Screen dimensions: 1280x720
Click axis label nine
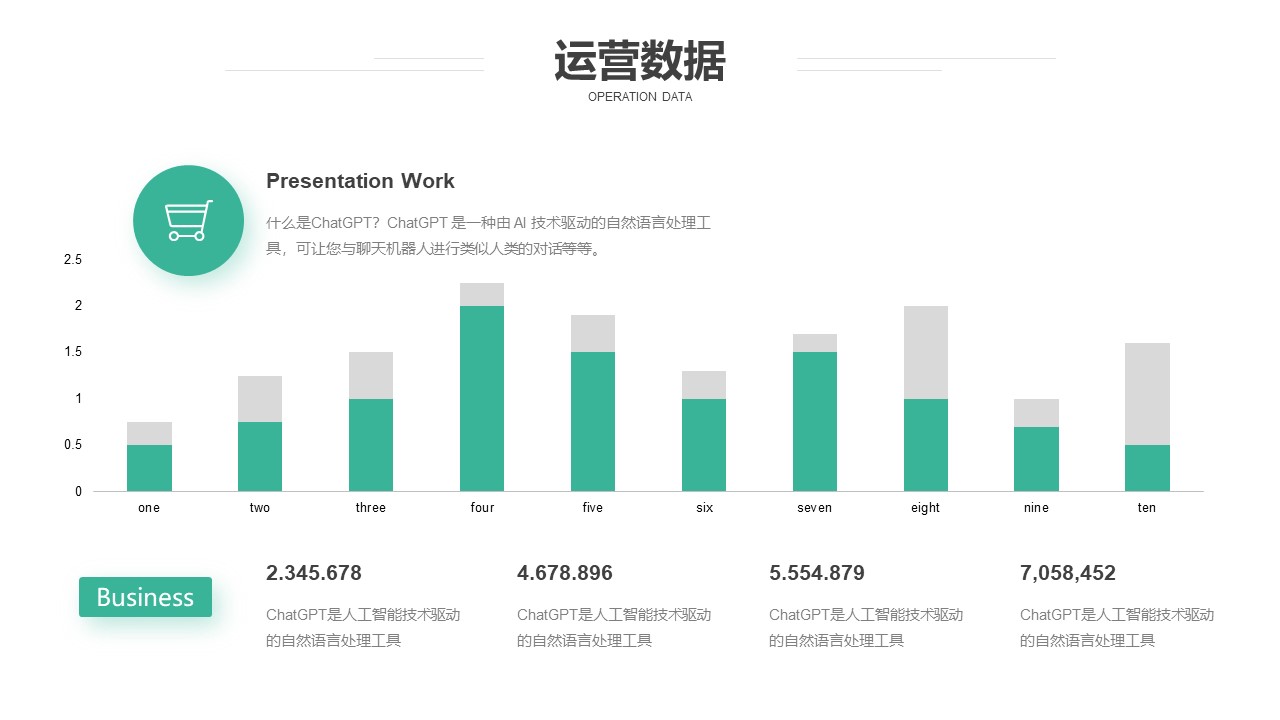[x=1037, y=508]
